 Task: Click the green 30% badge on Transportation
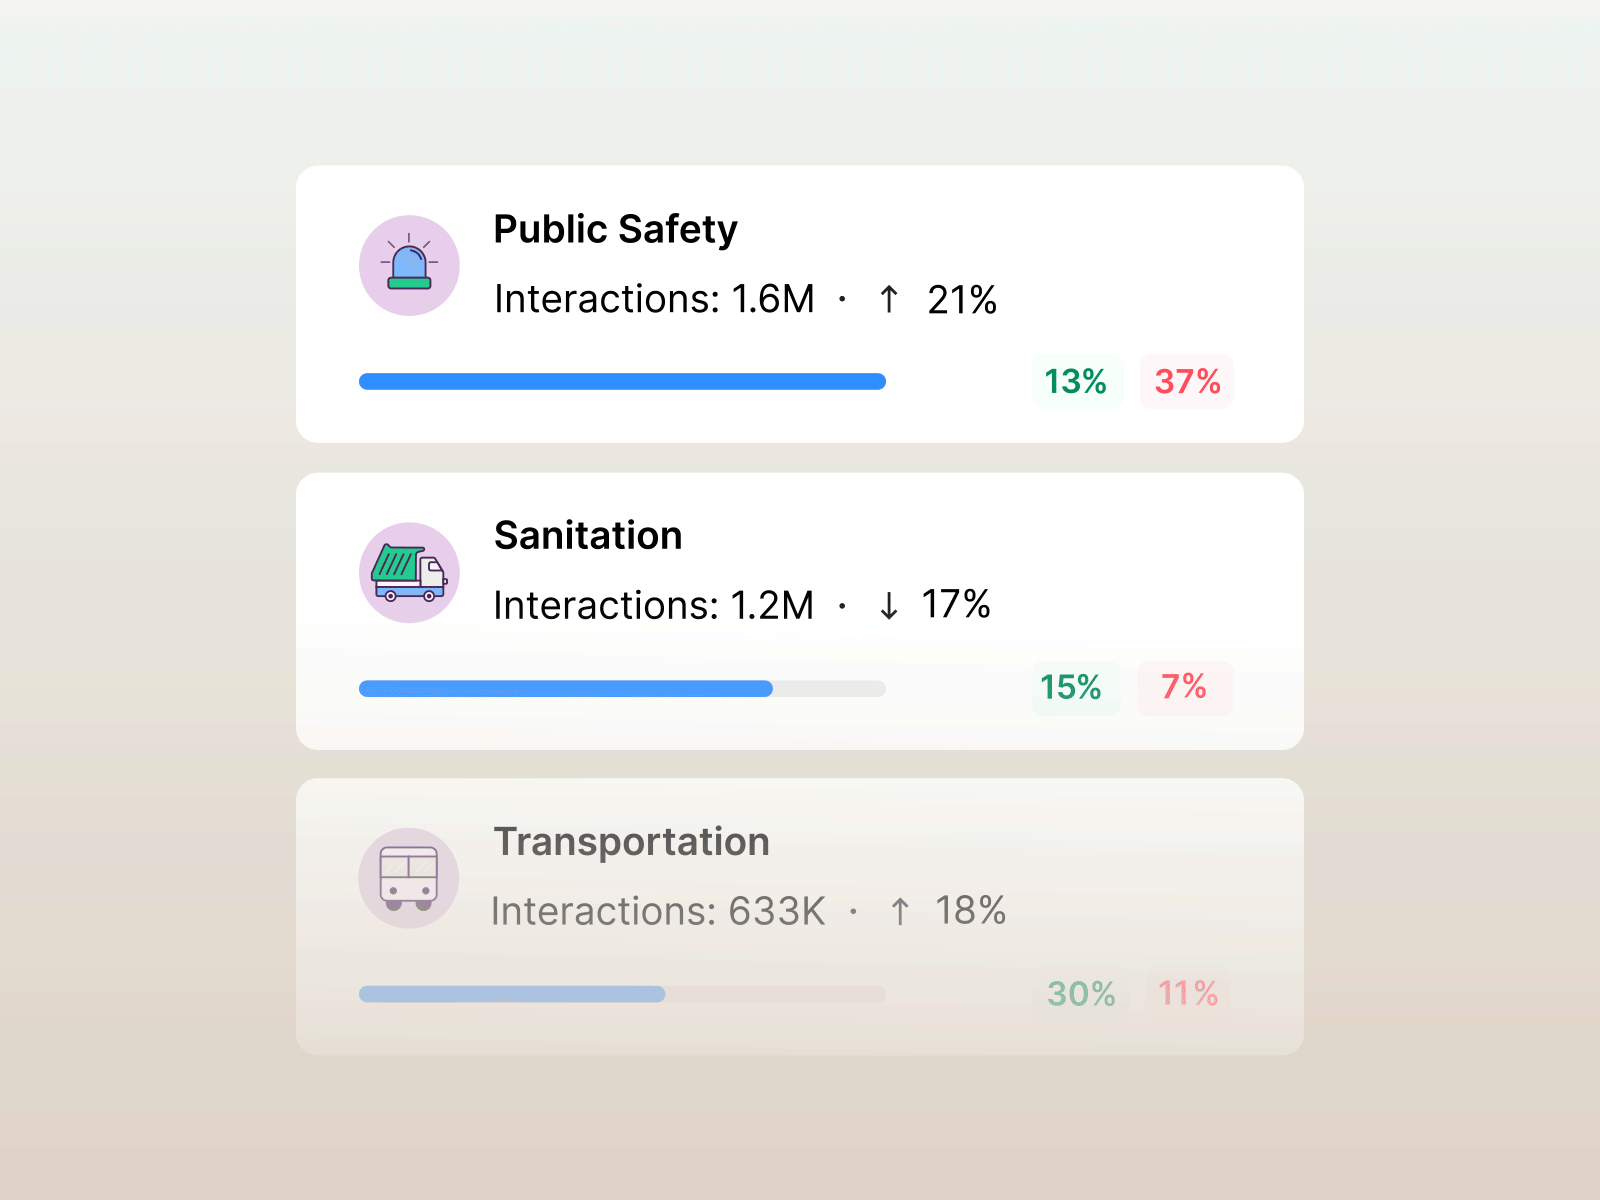[1080, 994]
